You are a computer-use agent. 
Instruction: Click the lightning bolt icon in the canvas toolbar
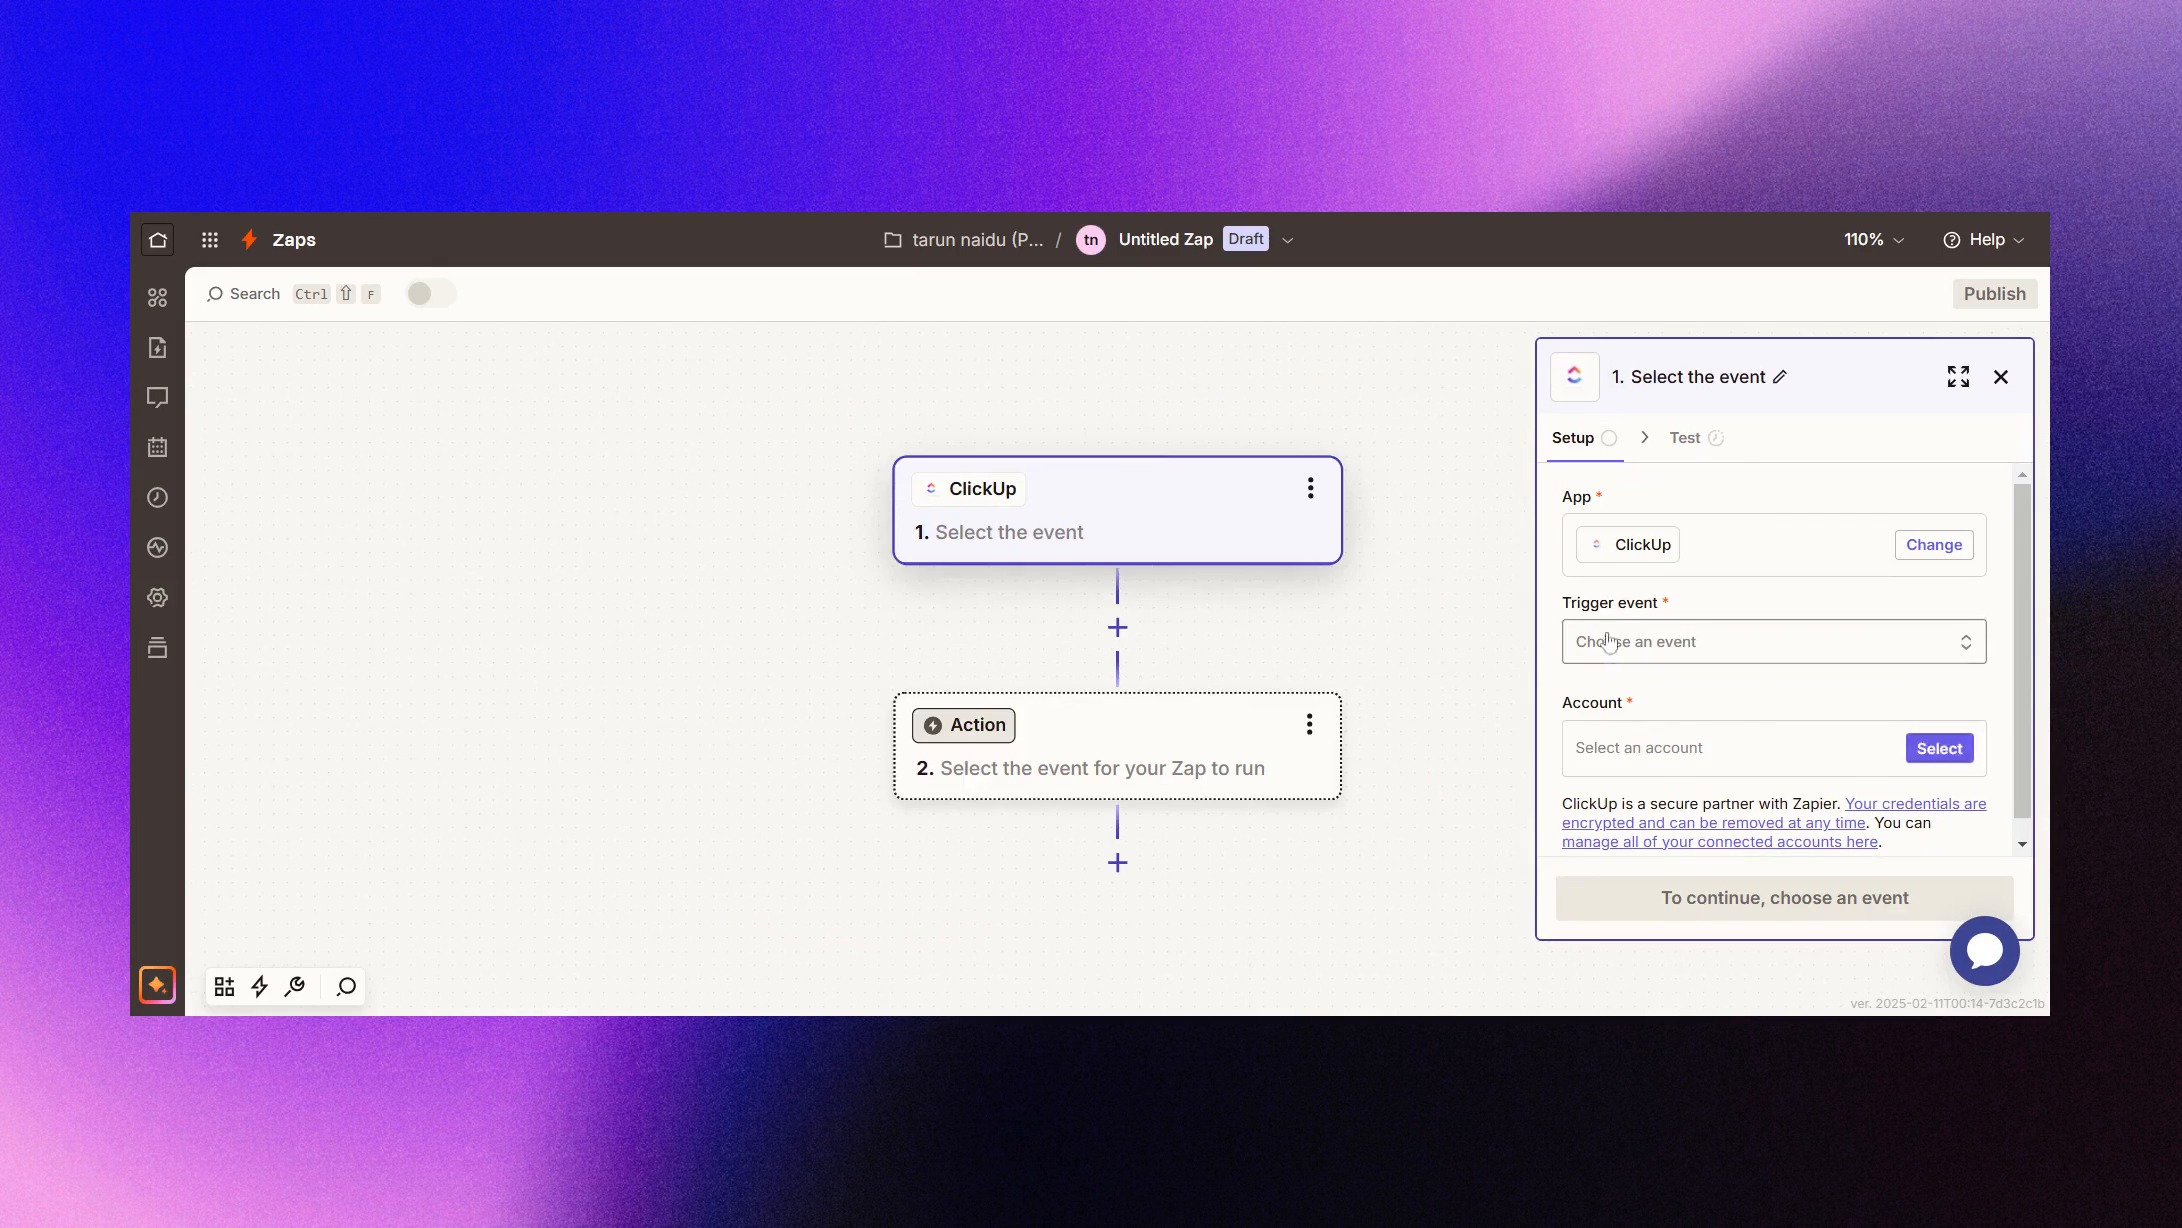[260, 987]
